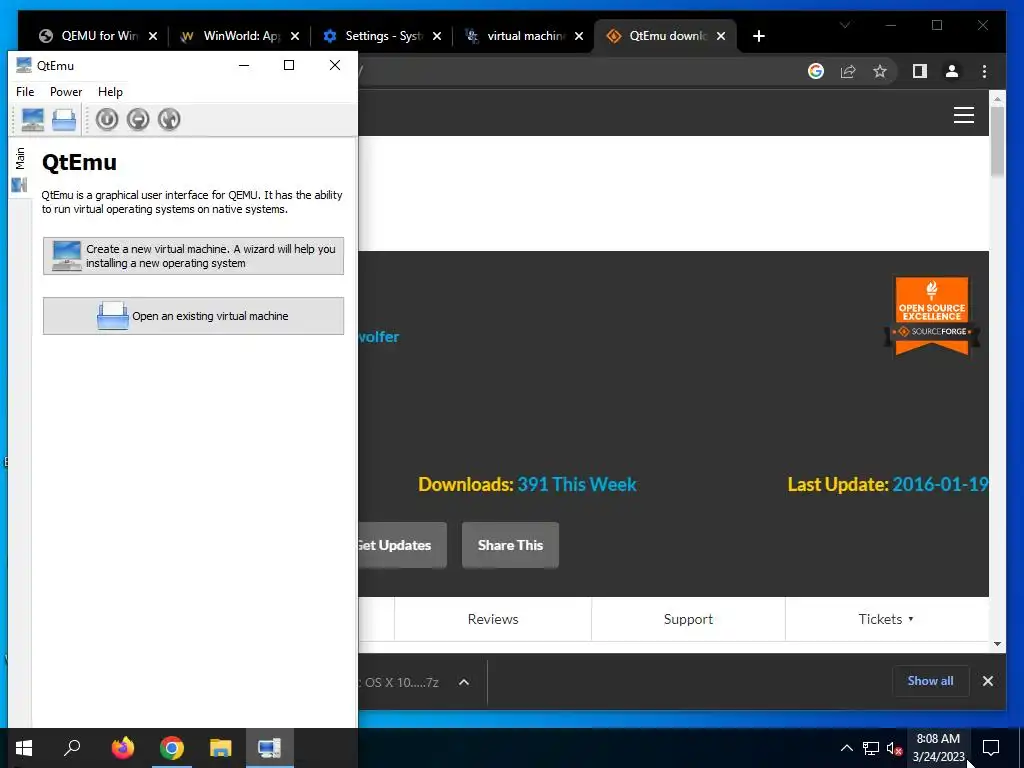Open the Windows Start menu

click(24, 748)
